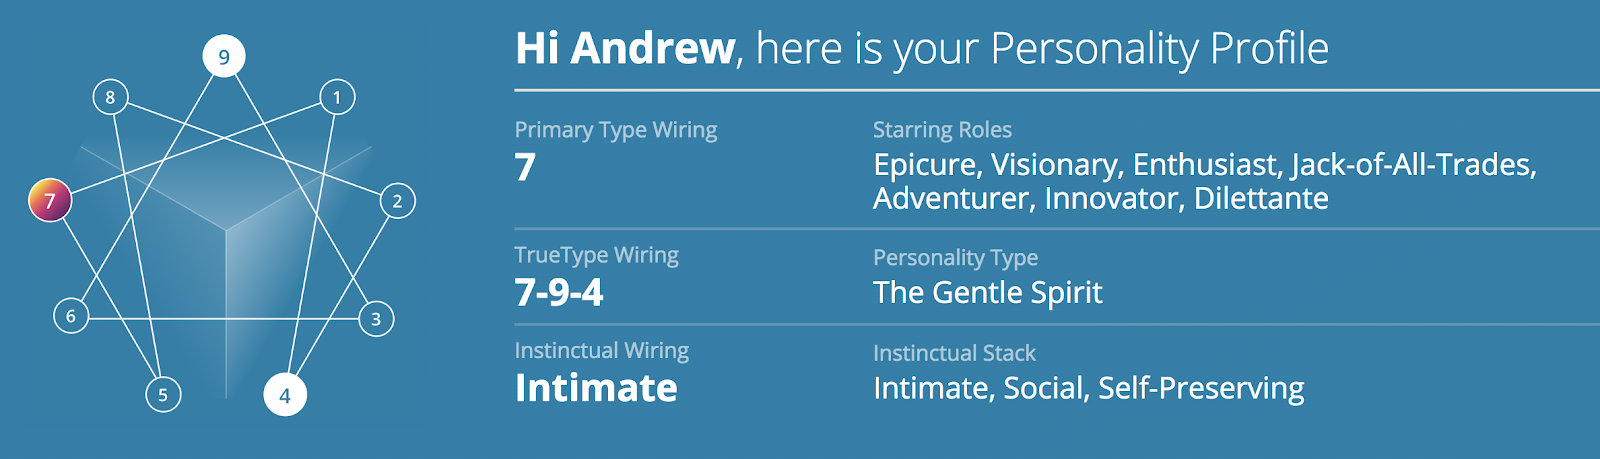Click the white node number 4
The image size is (1600, 459).
tap(285, 394)
